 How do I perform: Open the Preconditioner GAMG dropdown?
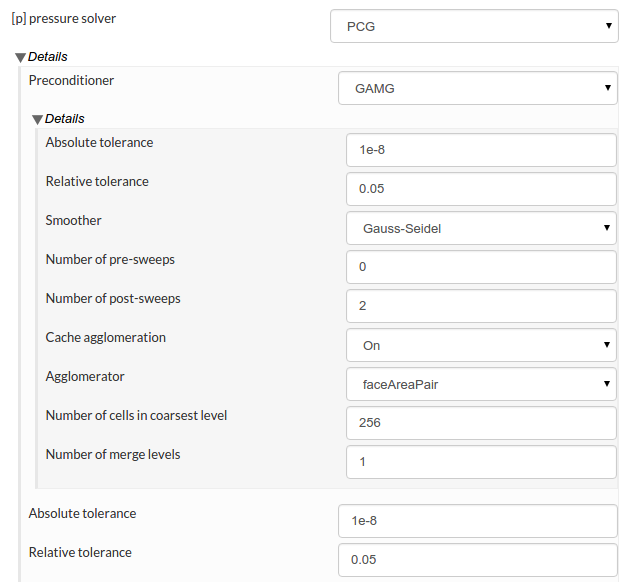[x=478, y=88]
